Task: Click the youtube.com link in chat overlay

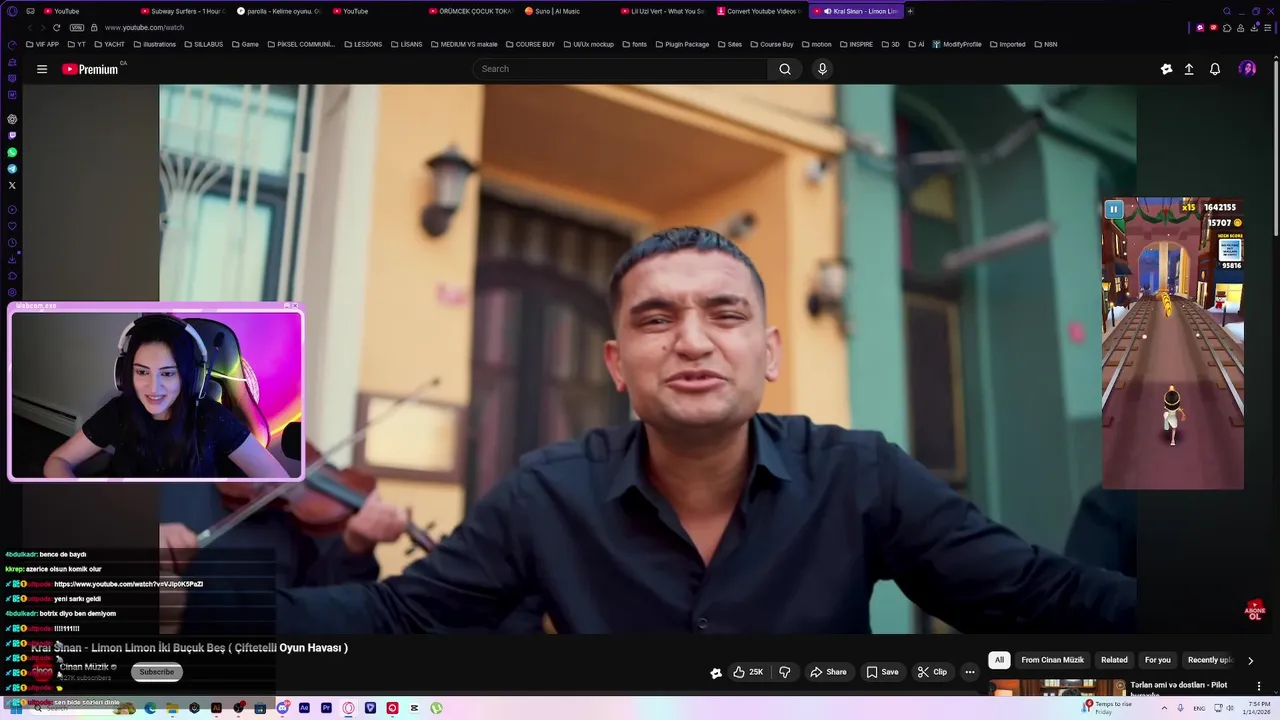Action: (128, 584)
